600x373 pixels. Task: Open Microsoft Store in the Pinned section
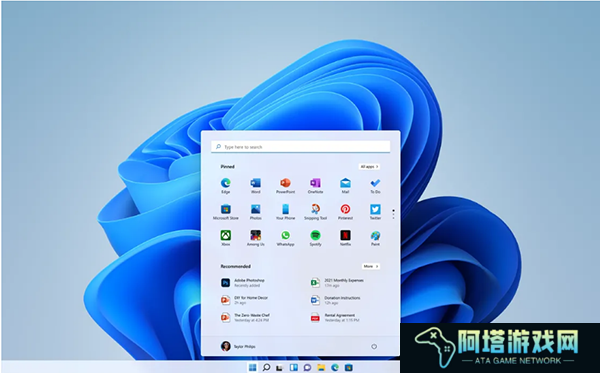pos(226,212)
